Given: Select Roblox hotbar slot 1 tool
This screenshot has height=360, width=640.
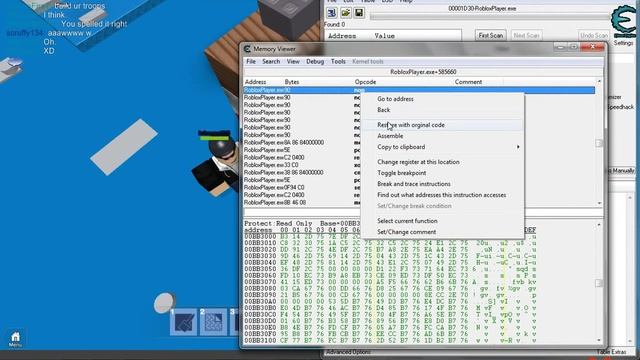Looking at the screenshot, I should tap(184, 322).
